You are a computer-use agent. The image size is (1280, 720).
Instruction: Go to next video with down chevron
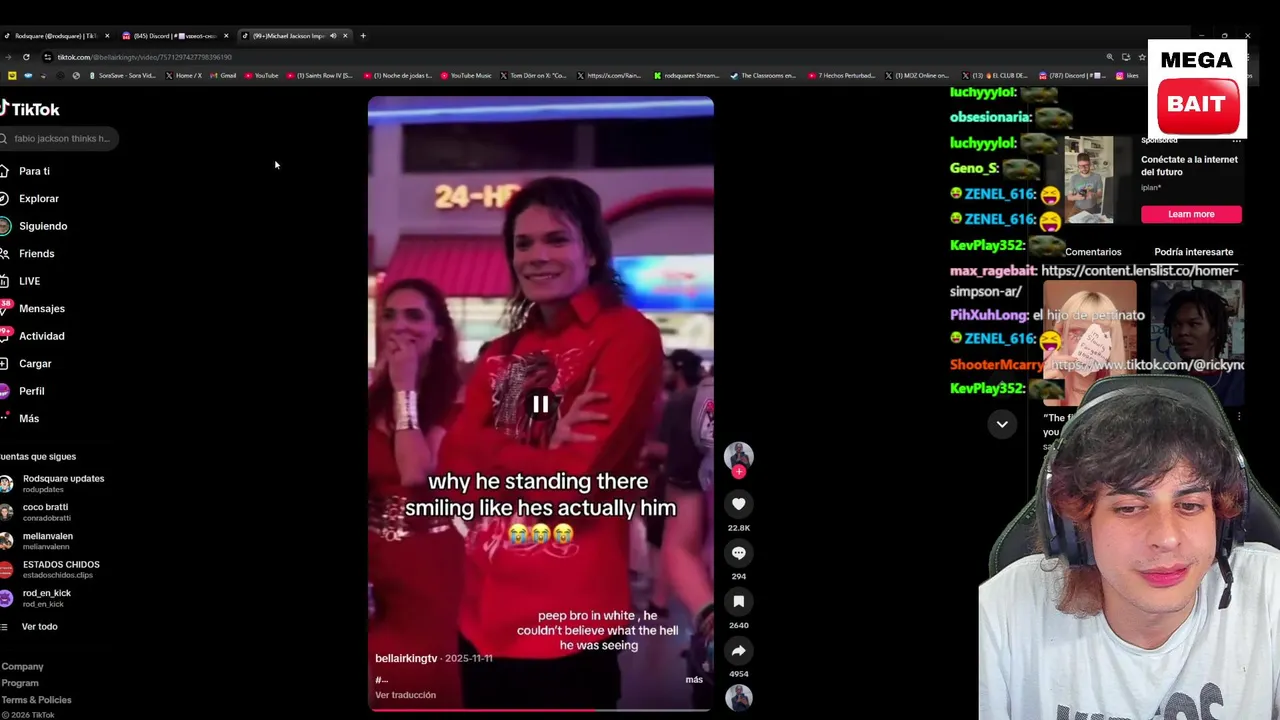[1002, 424]
